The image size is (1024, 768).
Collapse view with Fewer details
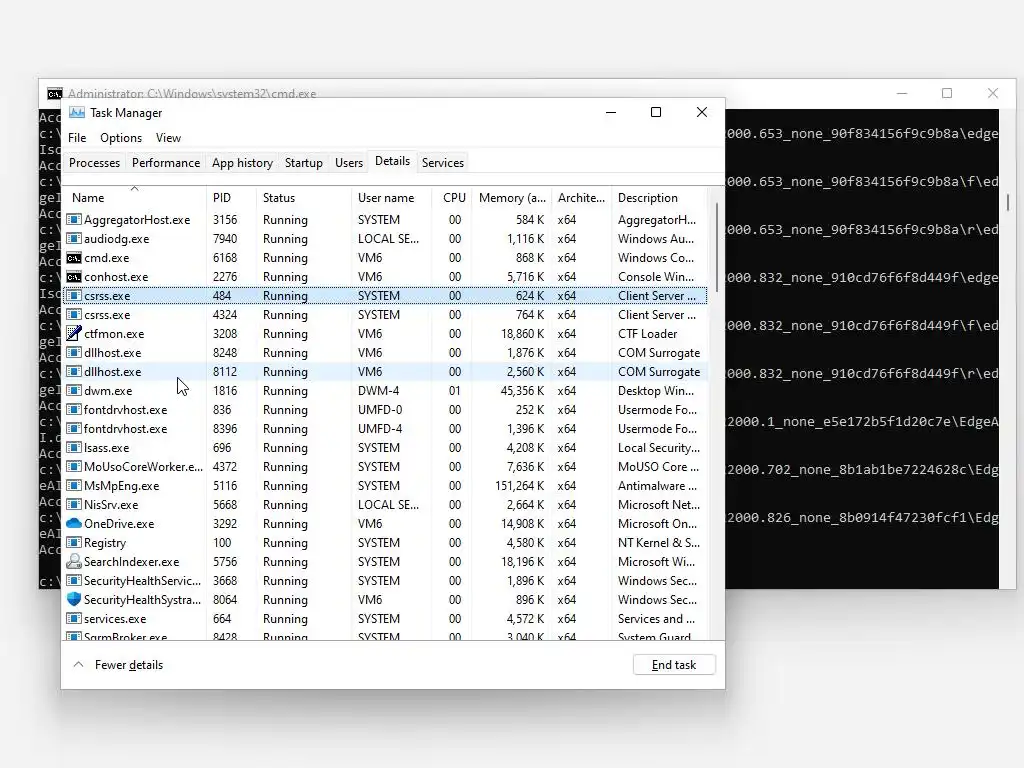(x=118, y=665)
